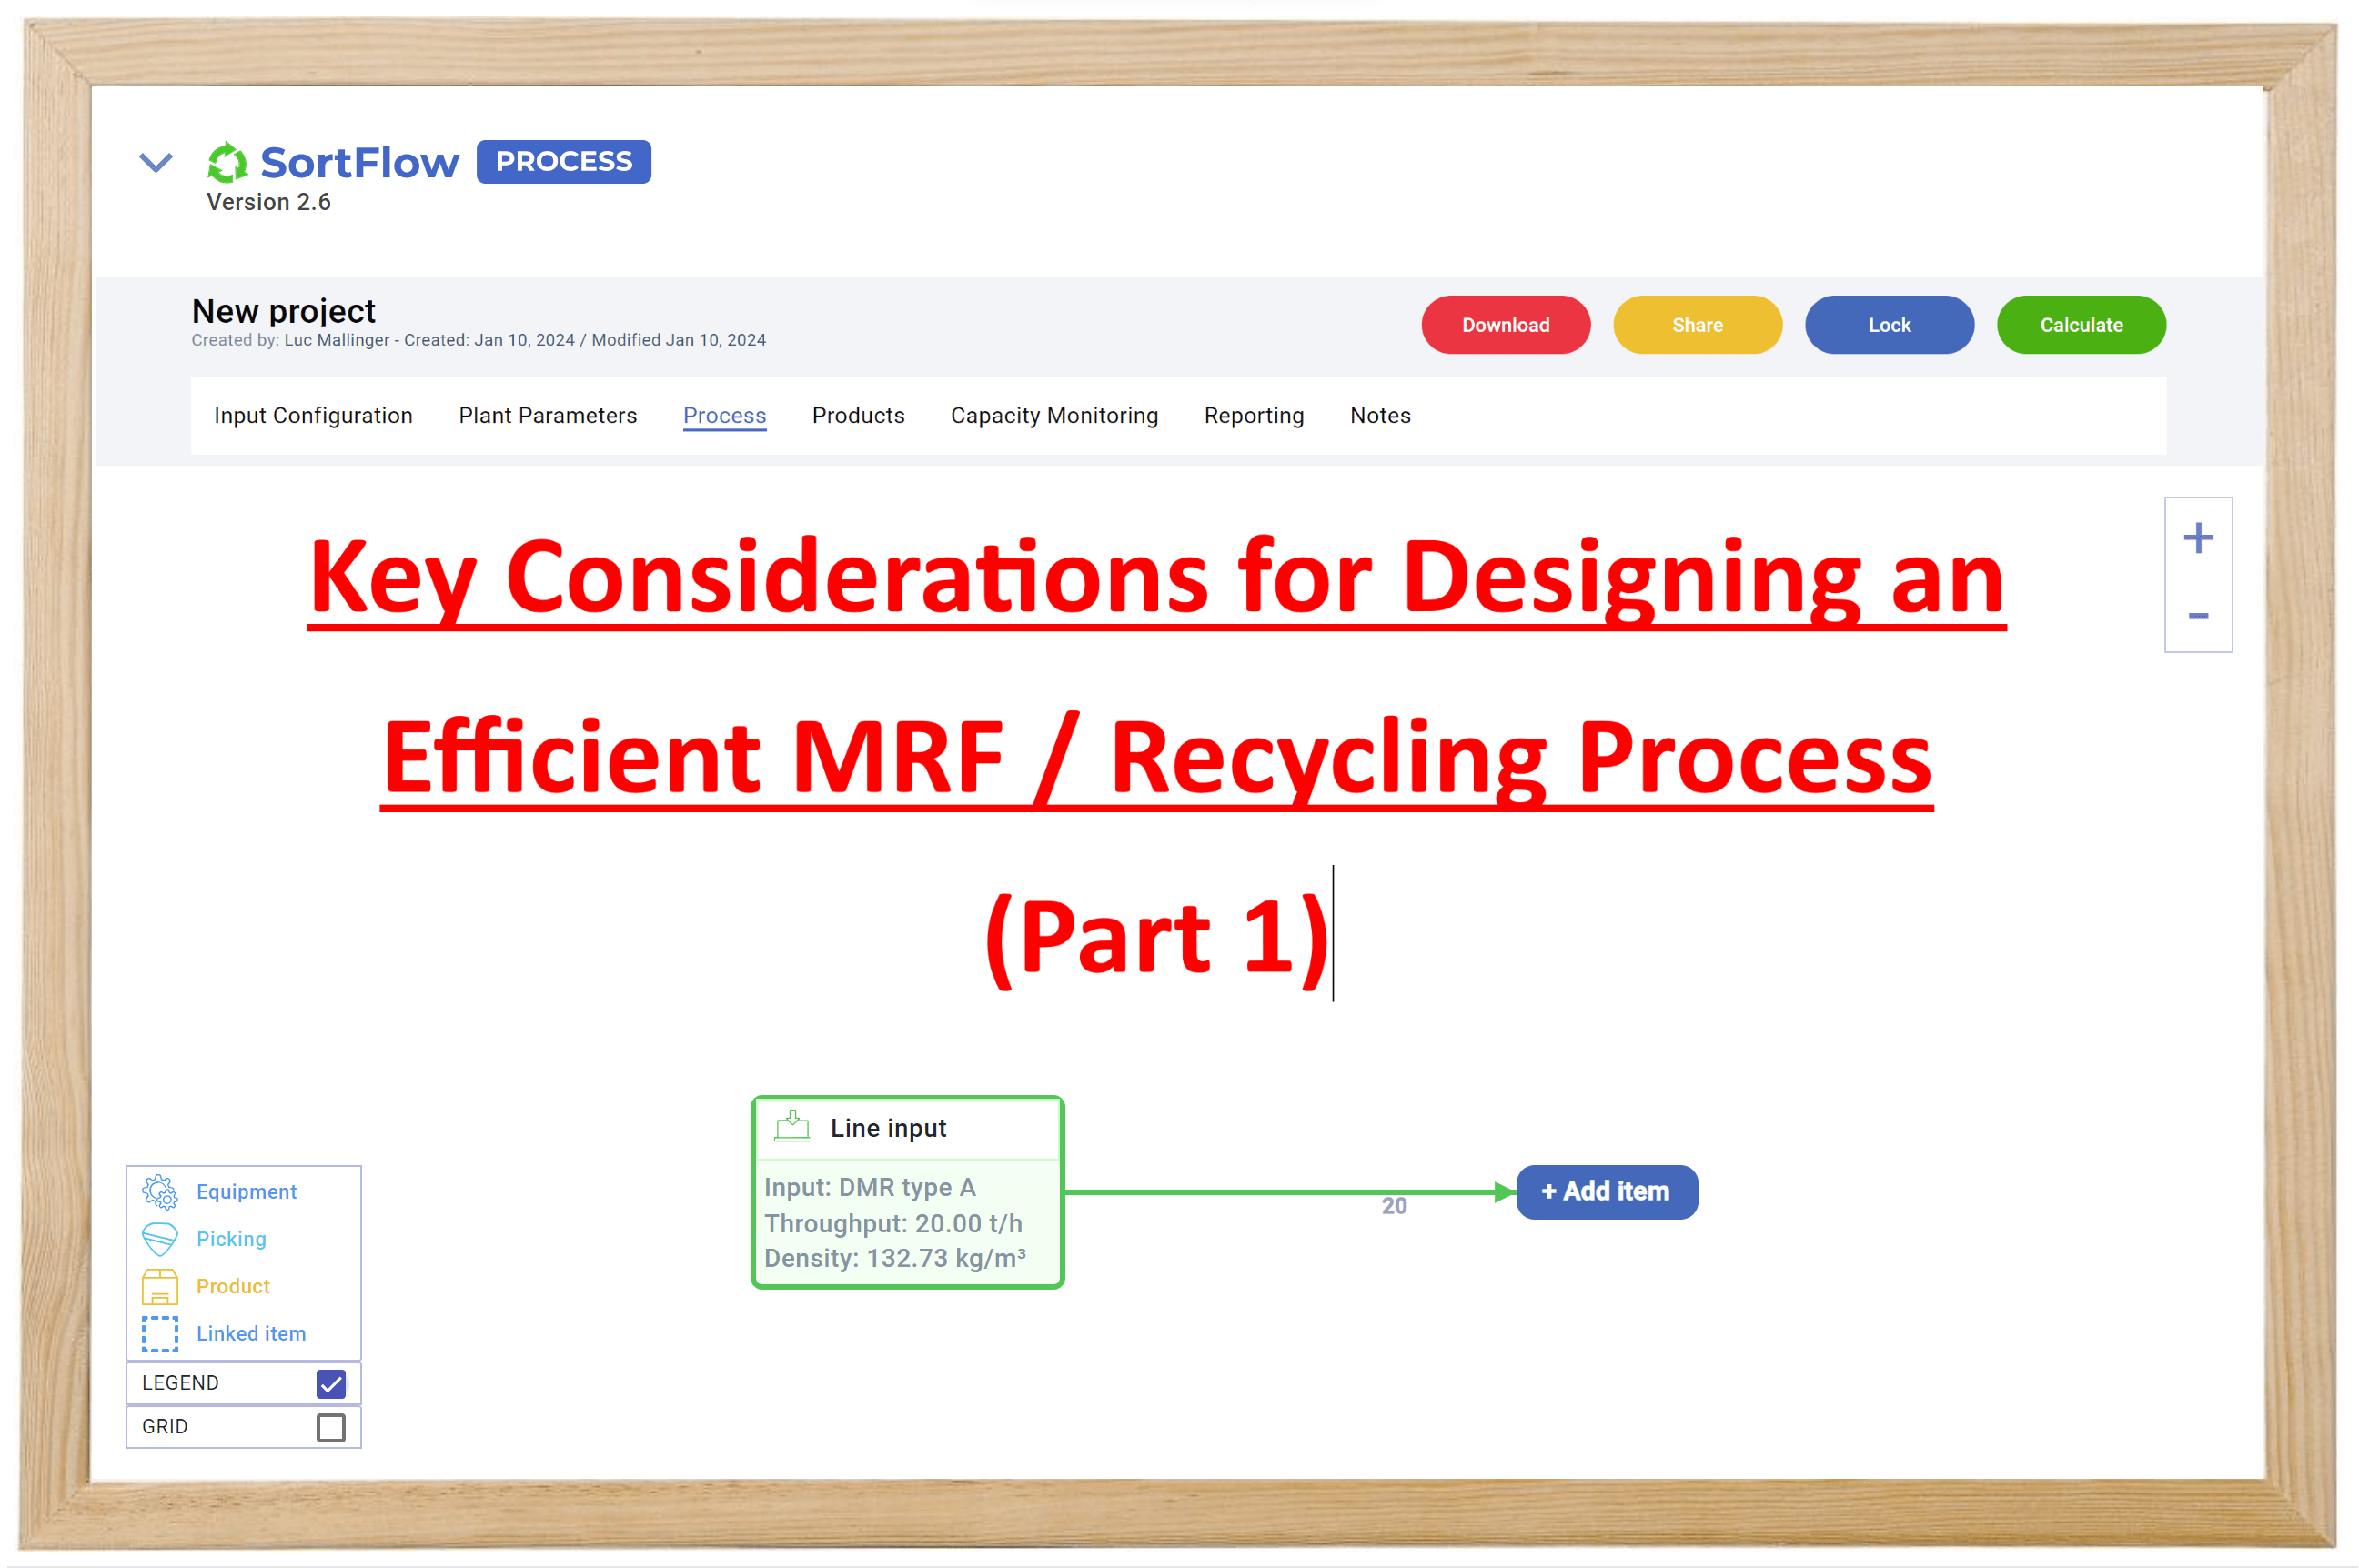The image size is (2359, 1568).
Task: Select the Equipment icon in the legend
Action: 160,1191
